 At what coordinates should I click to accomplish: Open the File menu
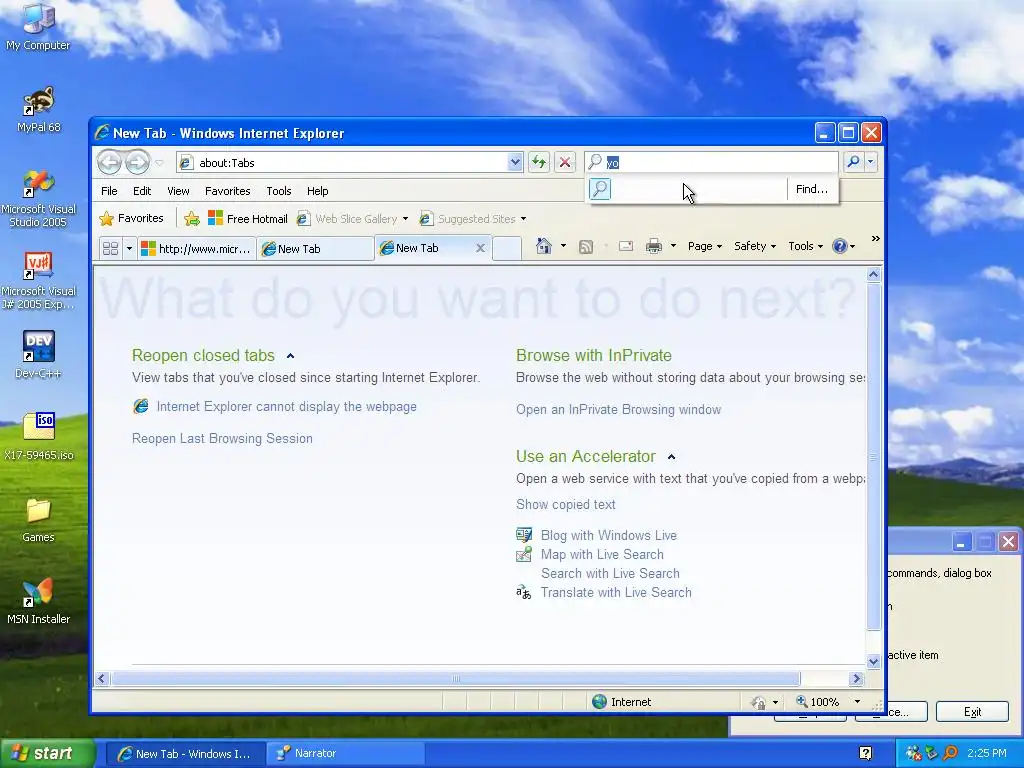point(109,191)
